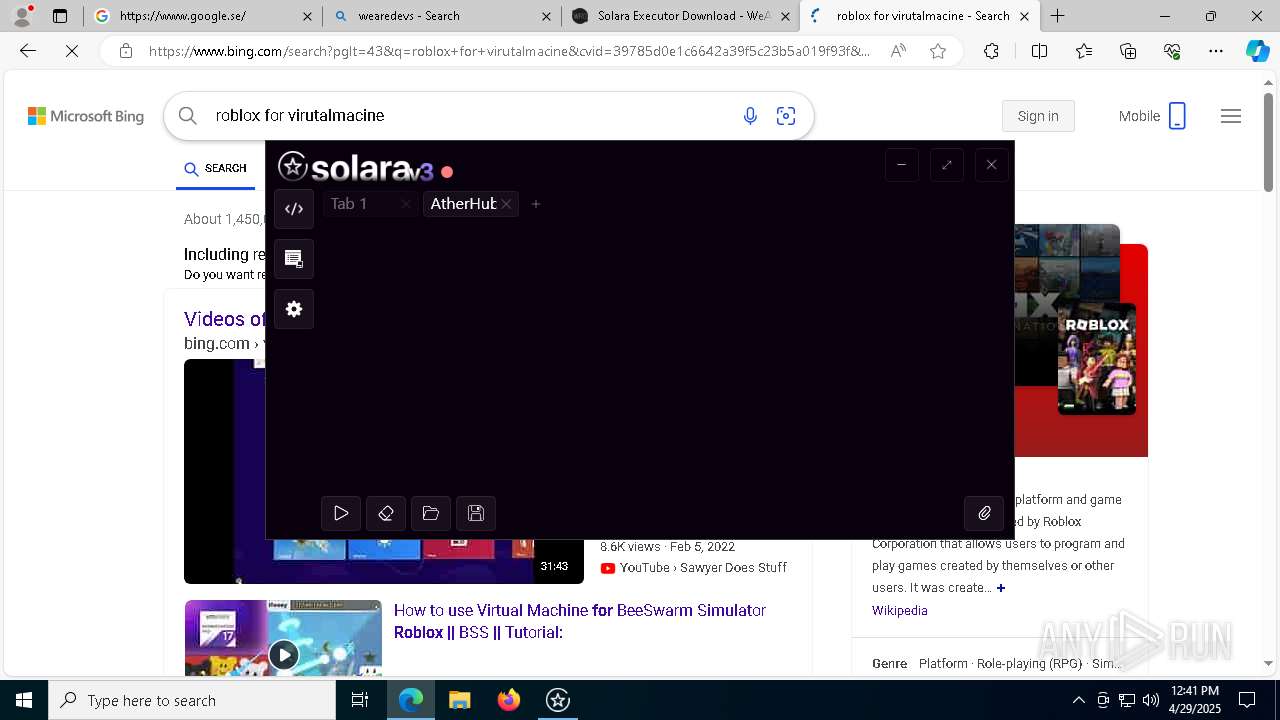Toggle Read aloud in Edge address bar
The width and height of the screenshot is (1280, 720).
coord(898,51)
